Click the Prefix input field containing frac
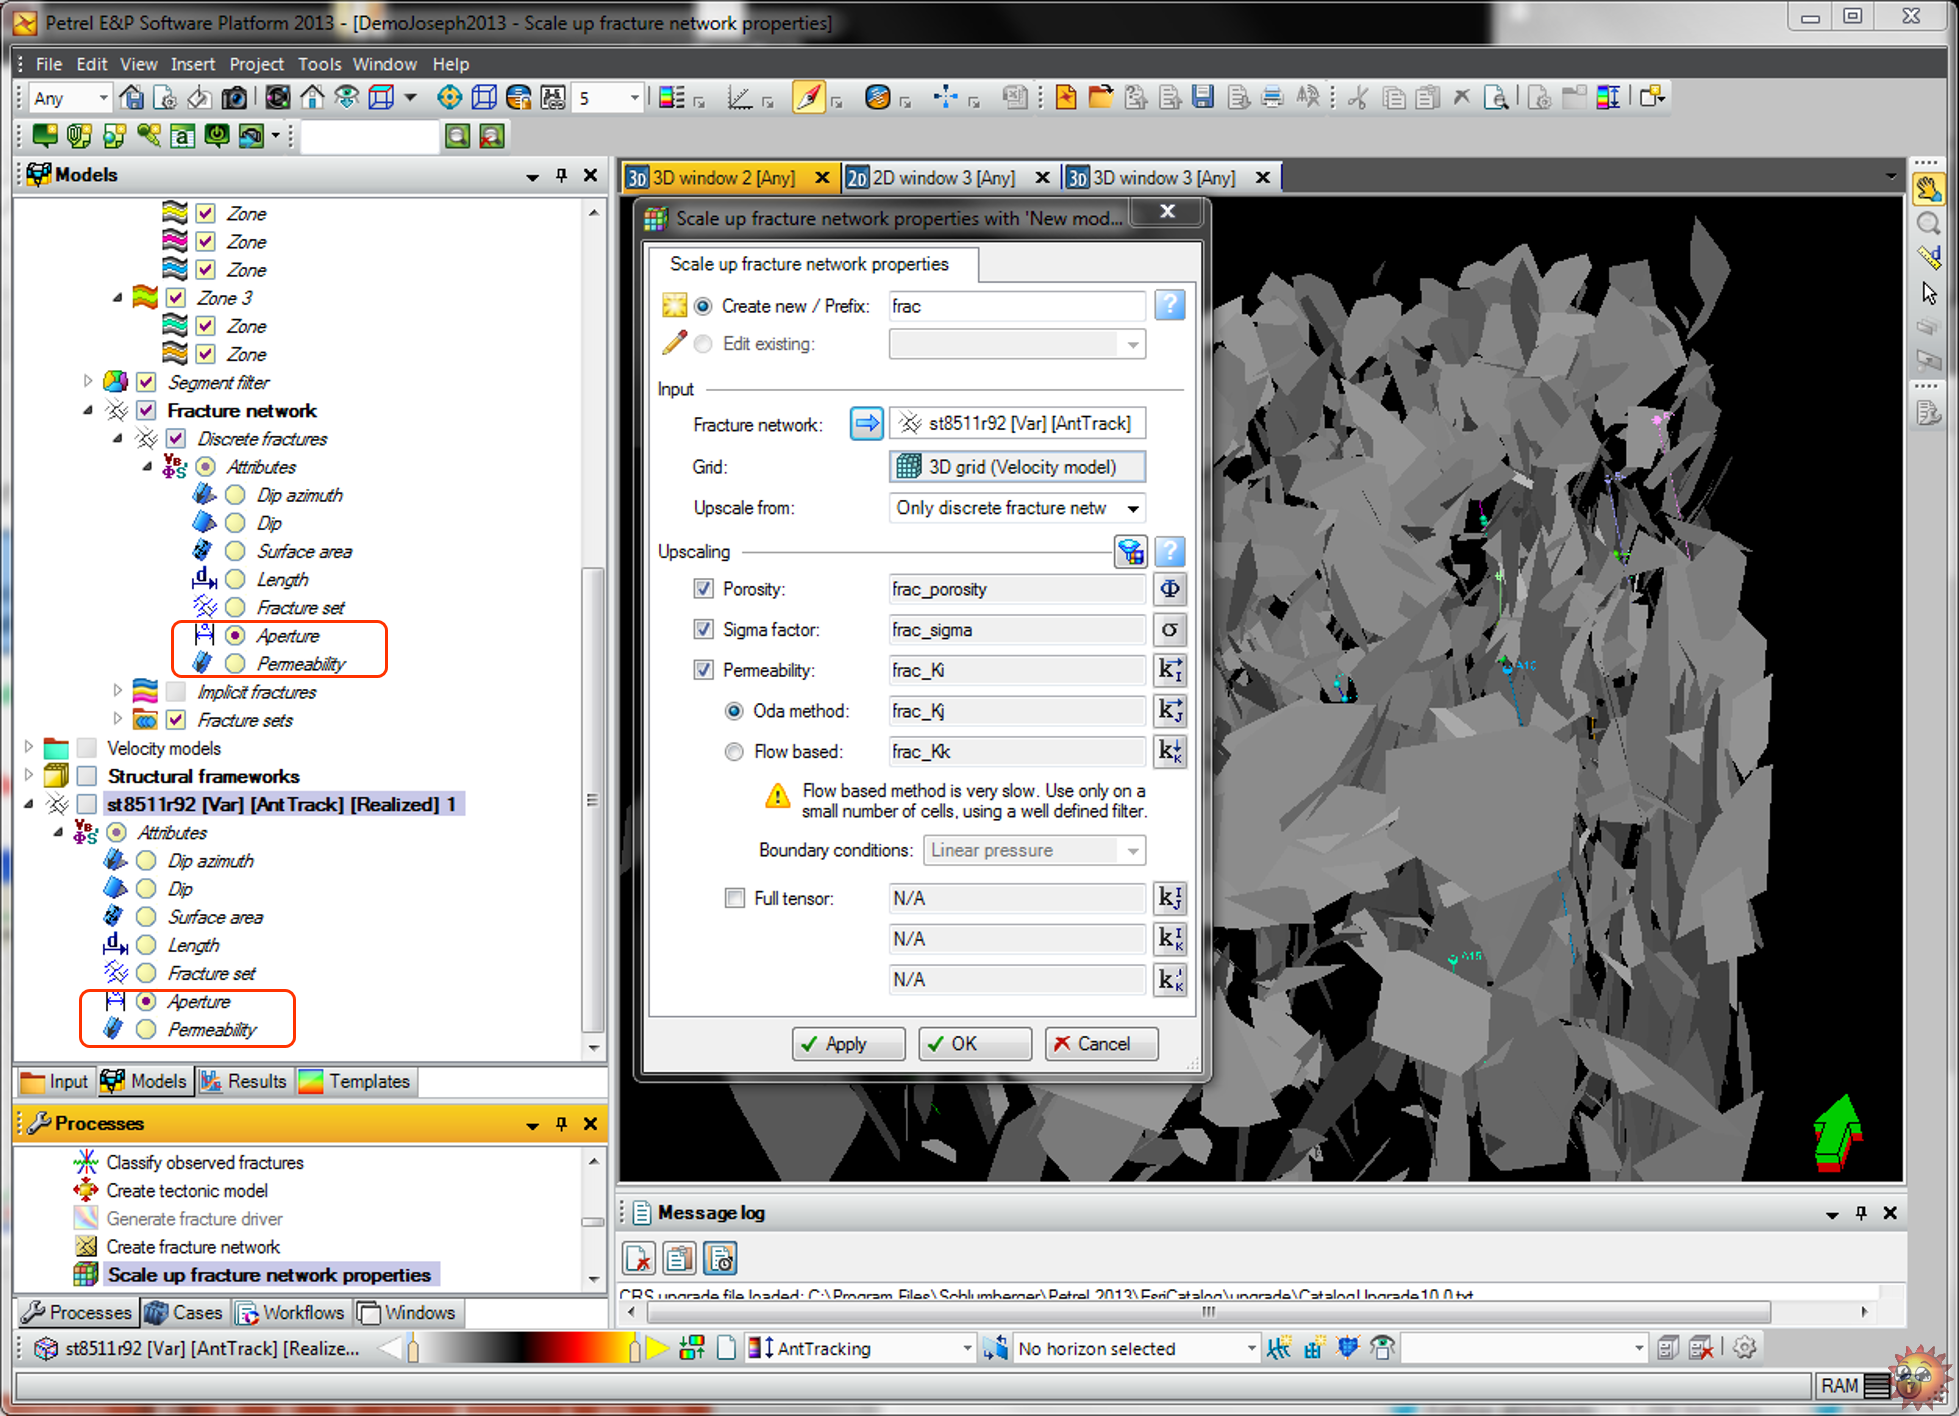1959x1416 pixels. (x=1017, y=306)
